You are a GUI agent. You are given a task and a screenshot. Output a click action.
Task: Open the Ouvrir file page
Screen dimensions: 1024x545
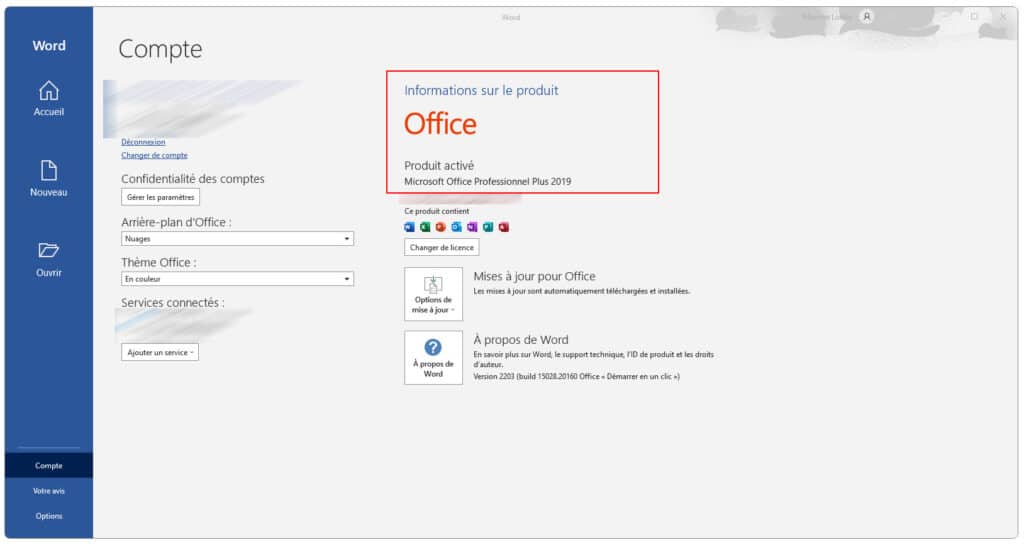pyautogui.click(x=49, y=259)
